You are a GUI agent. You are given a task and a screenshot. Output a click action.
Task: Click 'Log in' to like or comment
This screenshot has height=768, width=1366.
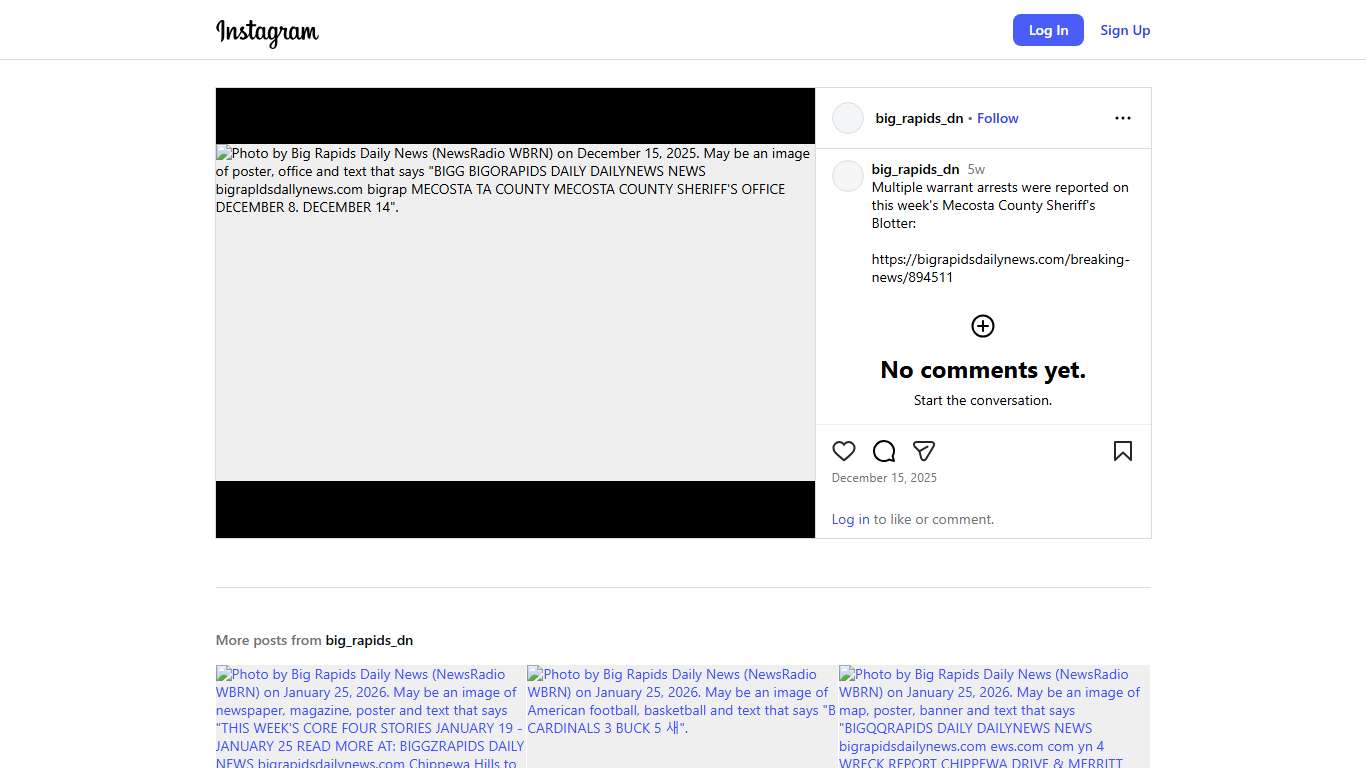850,519
